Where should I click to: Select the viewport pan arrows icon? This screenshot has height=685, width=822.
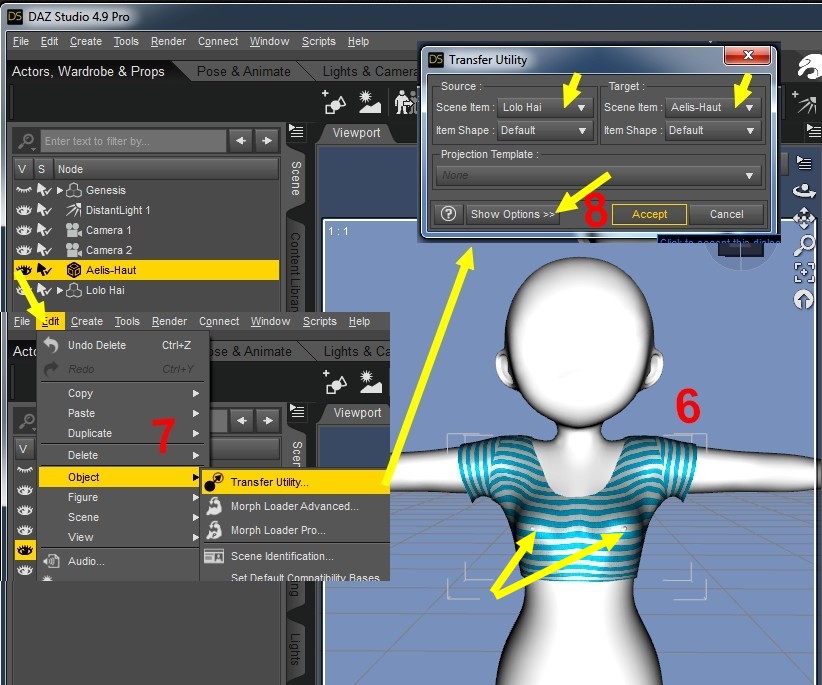(804, 219)
